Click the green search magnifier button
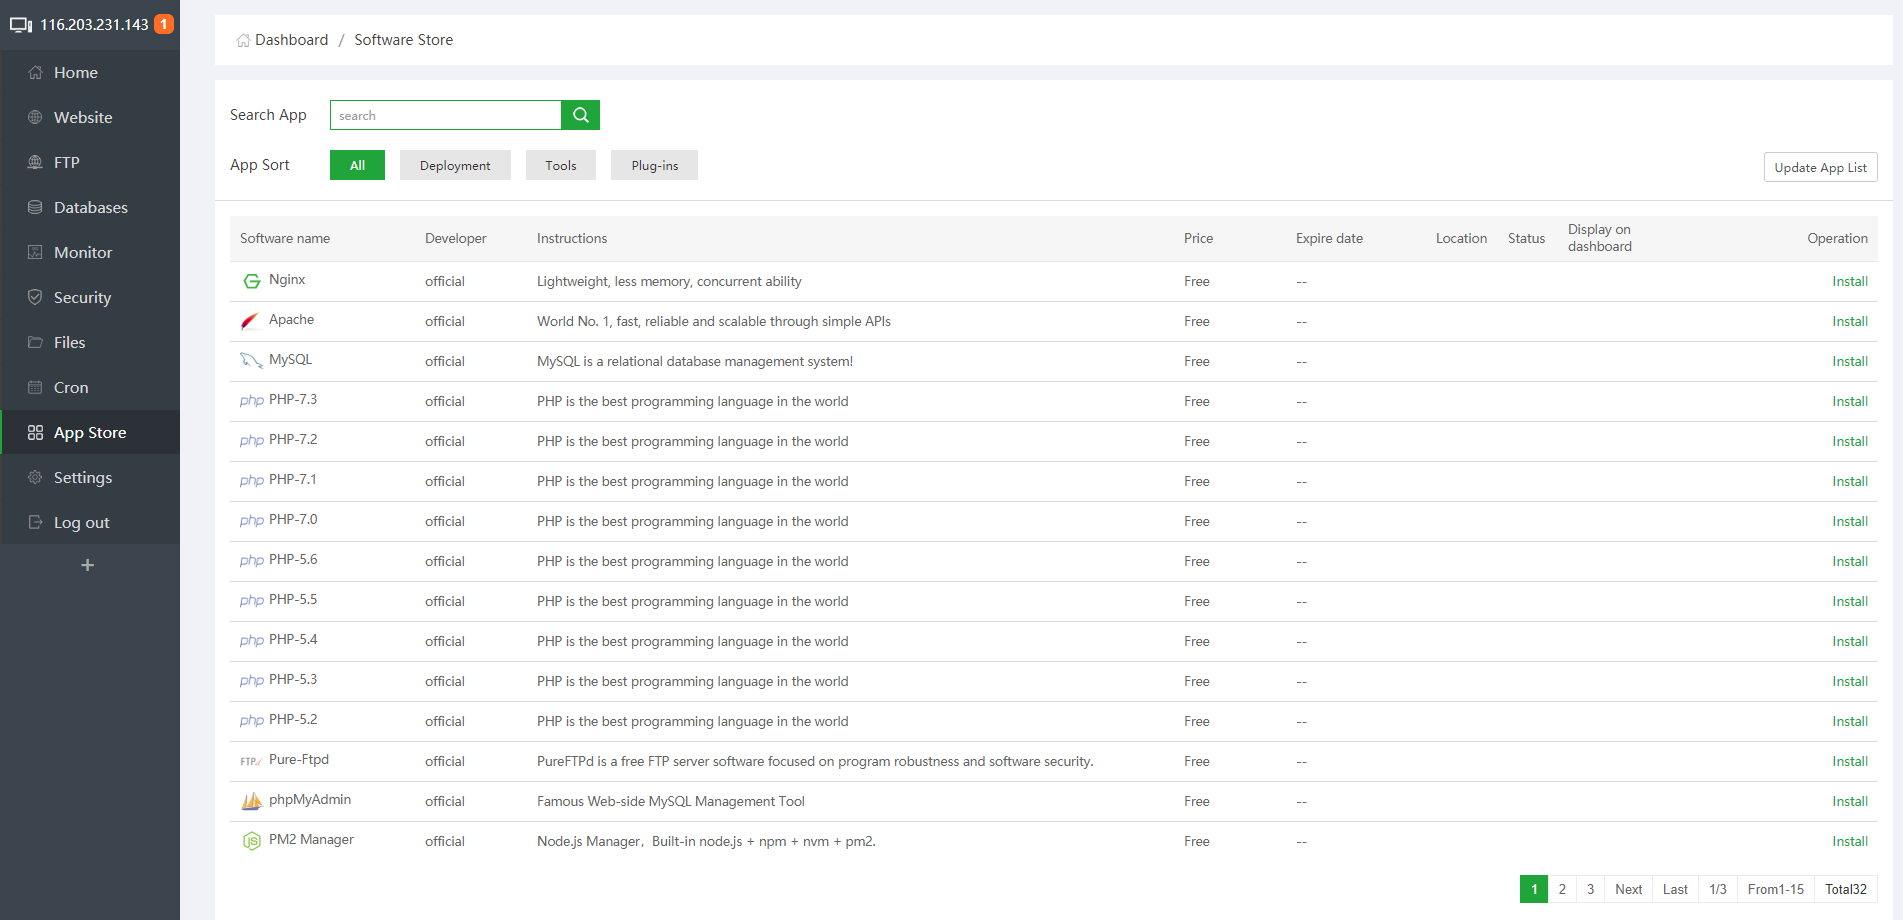This screenshot has width=1903, height=920. [580, 115]
